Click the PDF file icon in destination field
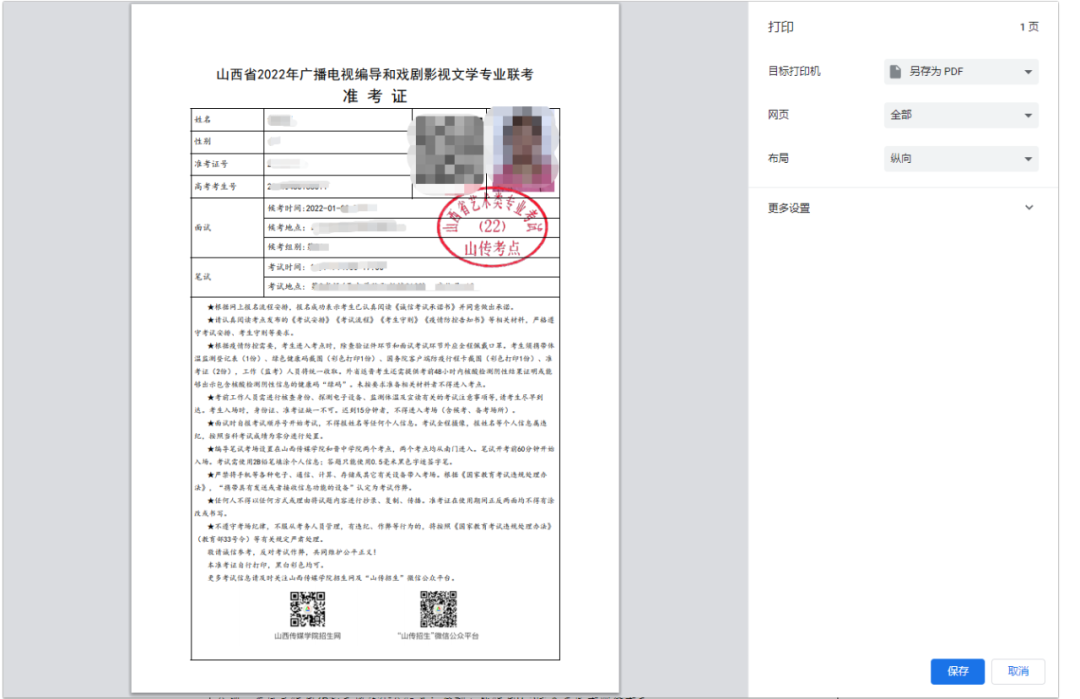 coord(896,72)
